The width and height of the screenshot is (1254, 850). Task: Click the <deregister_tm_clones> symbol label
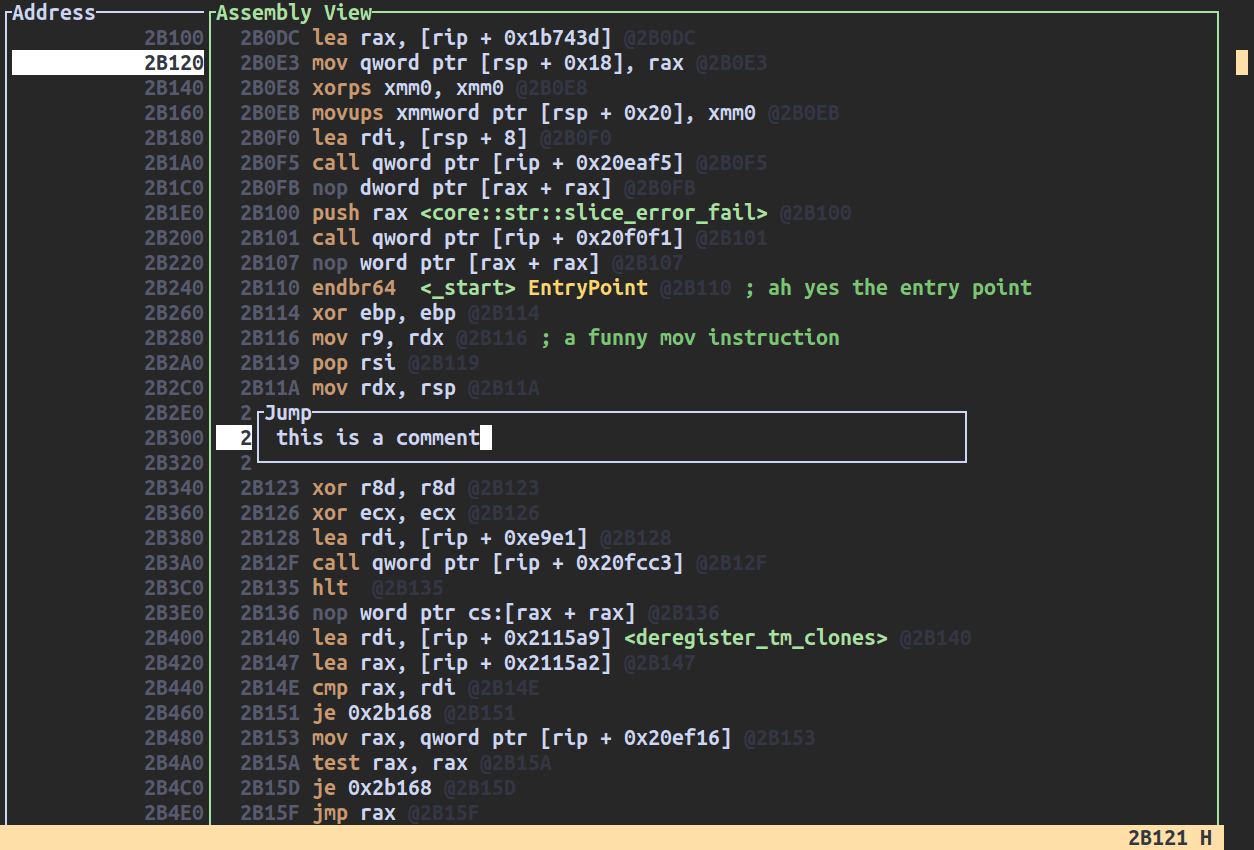pyautogui.click(x=755, y=638)
